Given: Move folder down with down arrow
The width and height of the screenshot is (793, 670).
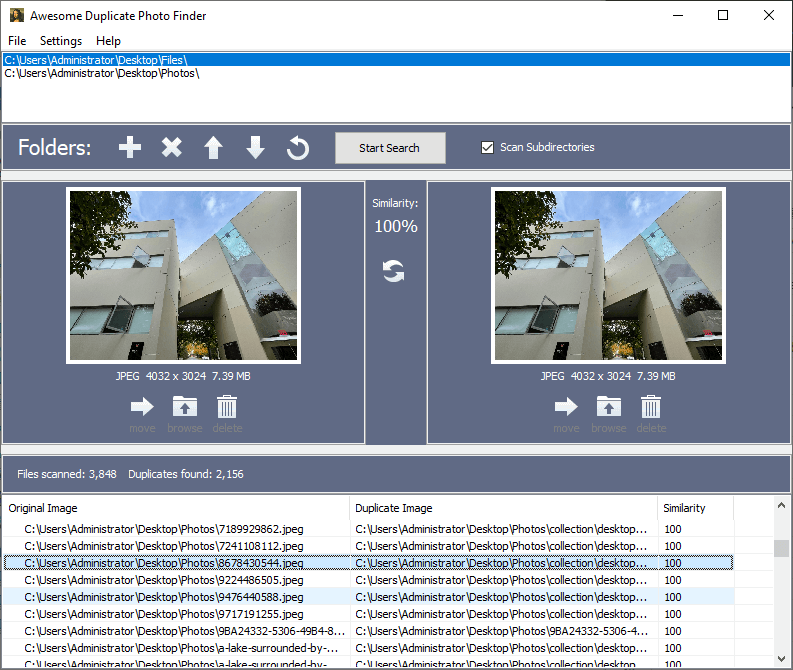Looking at the screenshot, I should click(x=255, y=148).
